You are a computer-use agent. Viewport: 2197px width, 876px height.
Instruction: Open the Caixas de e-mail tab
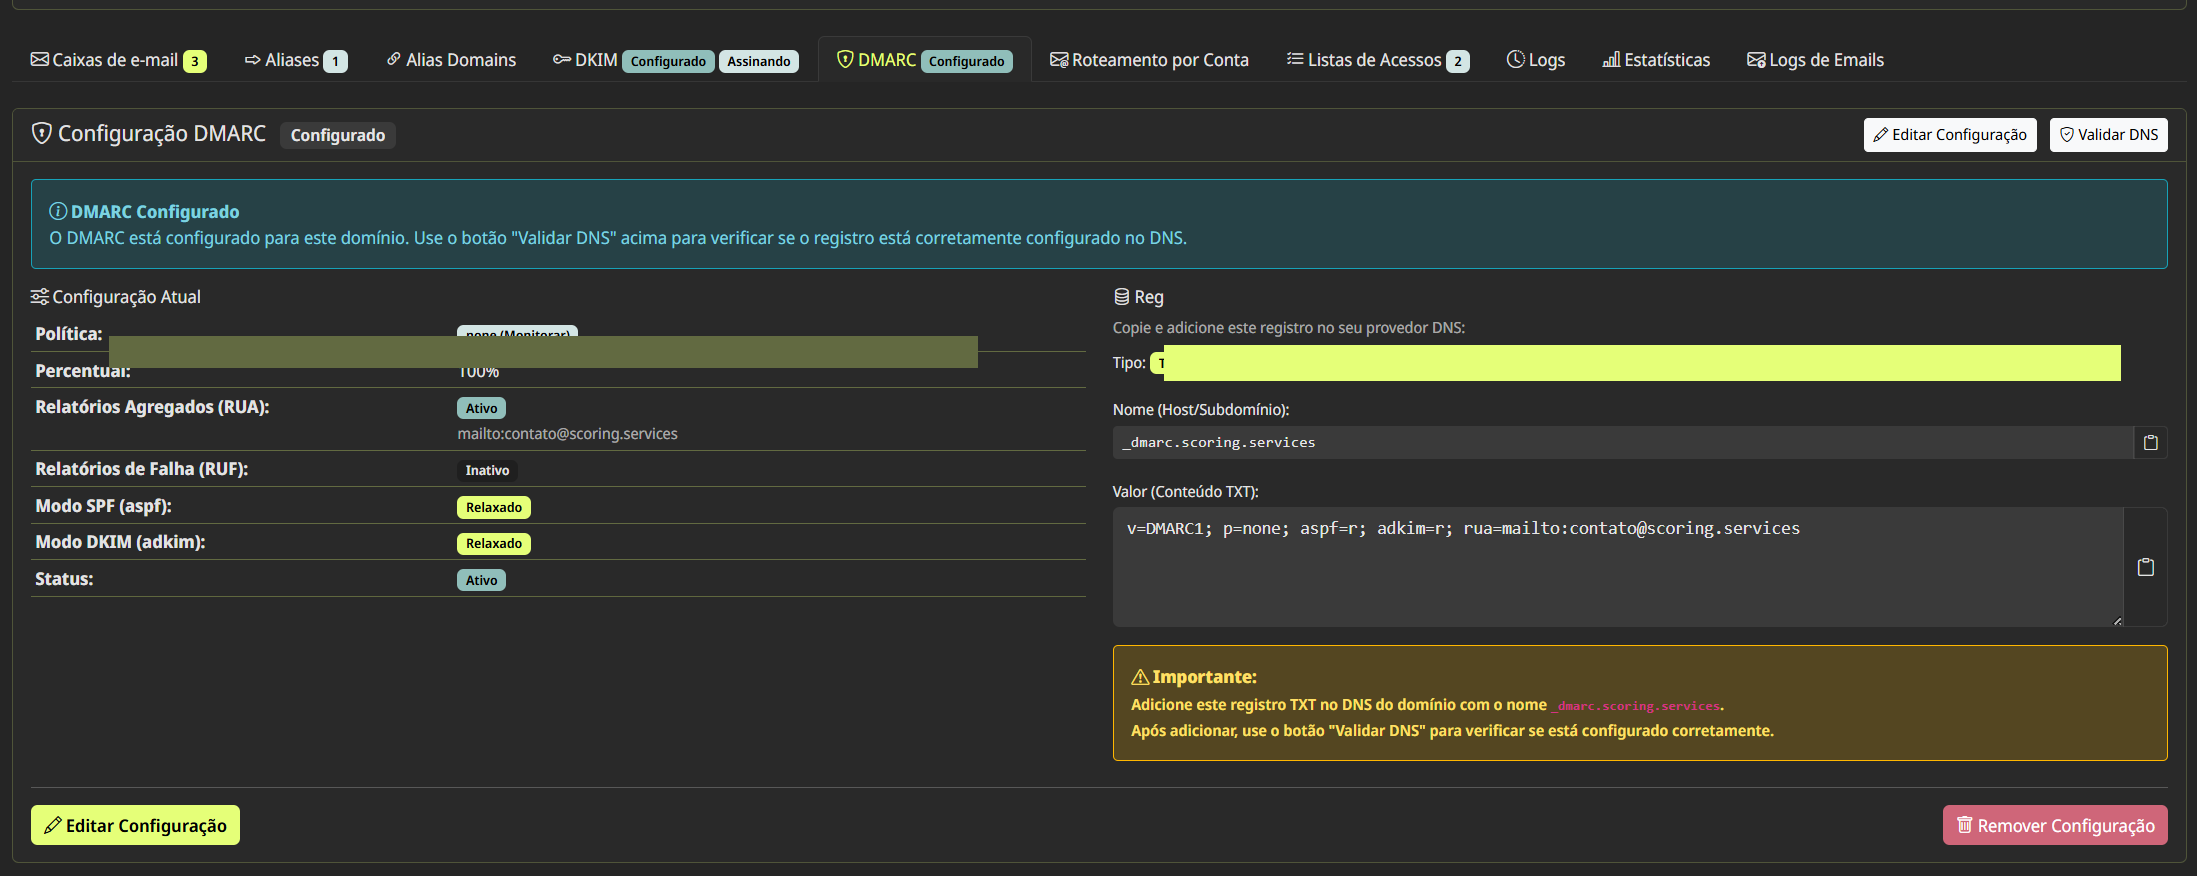[x=118, y=60]
